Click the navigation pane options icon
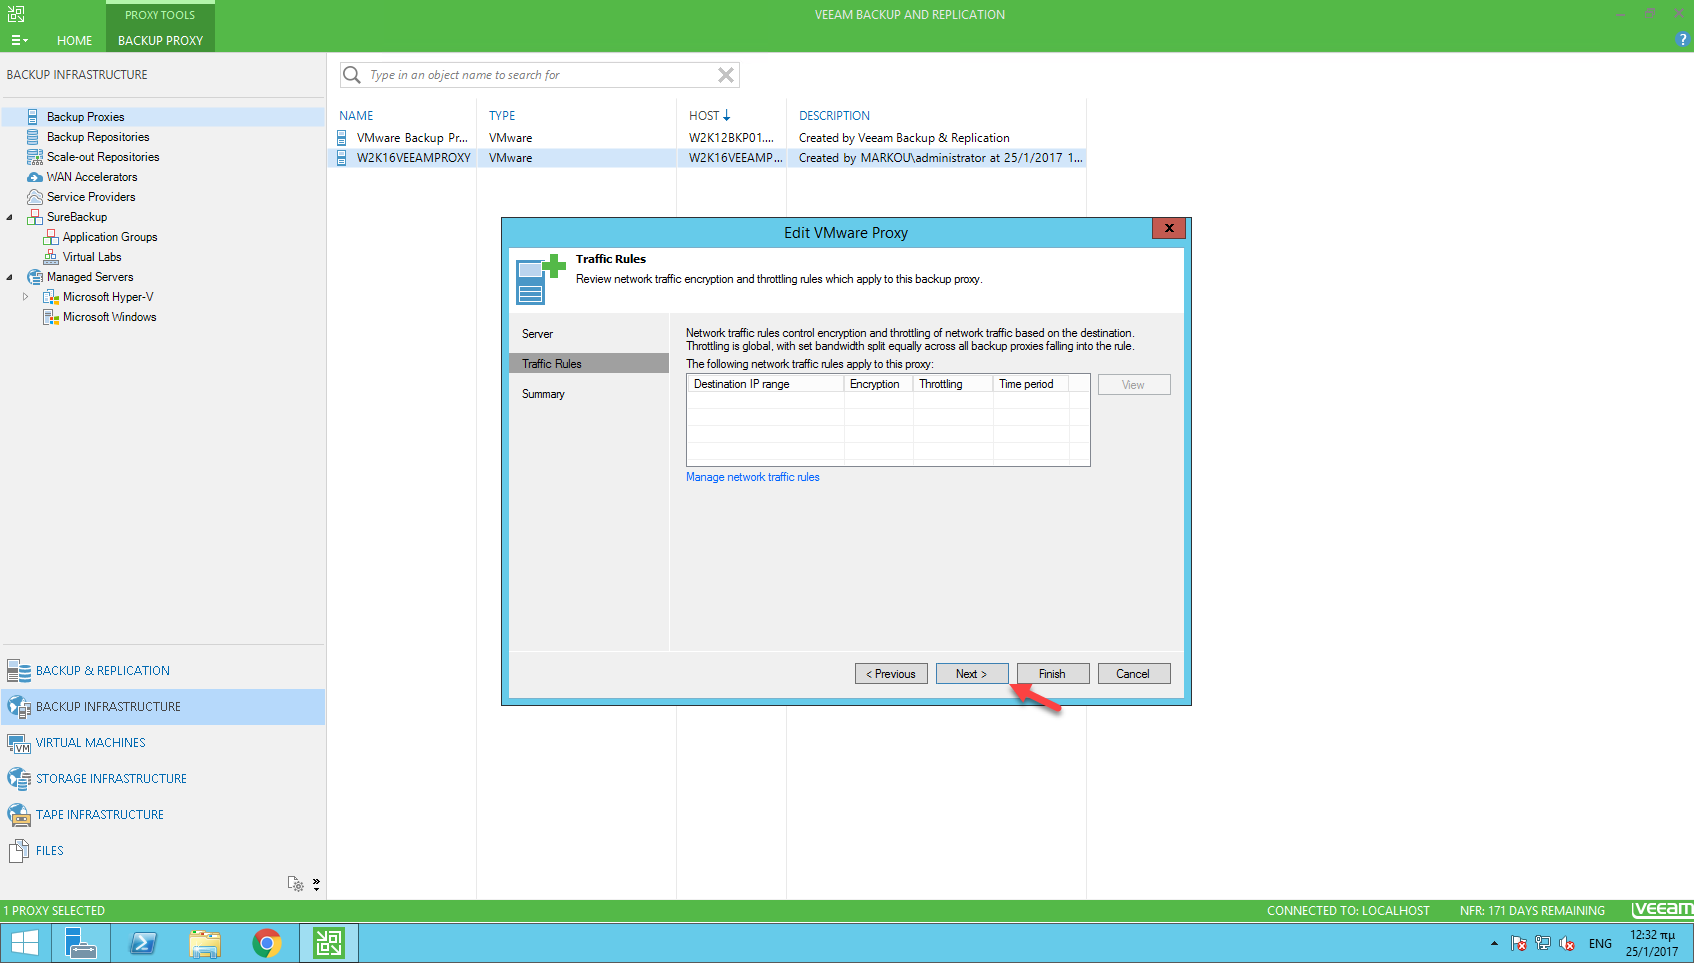 (296, 884)
